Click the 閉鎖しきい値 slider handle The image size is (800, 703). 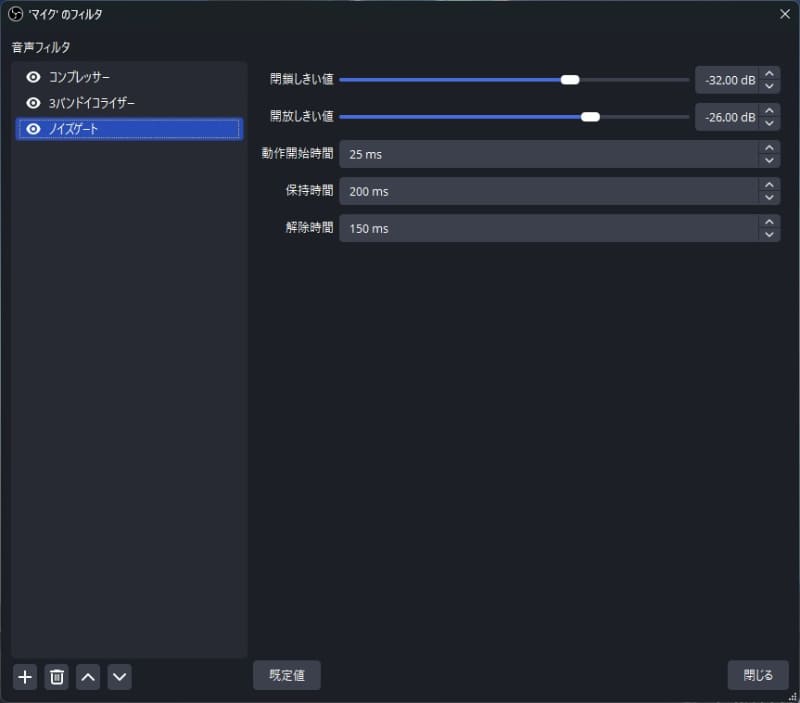click(x=570, y=78)
